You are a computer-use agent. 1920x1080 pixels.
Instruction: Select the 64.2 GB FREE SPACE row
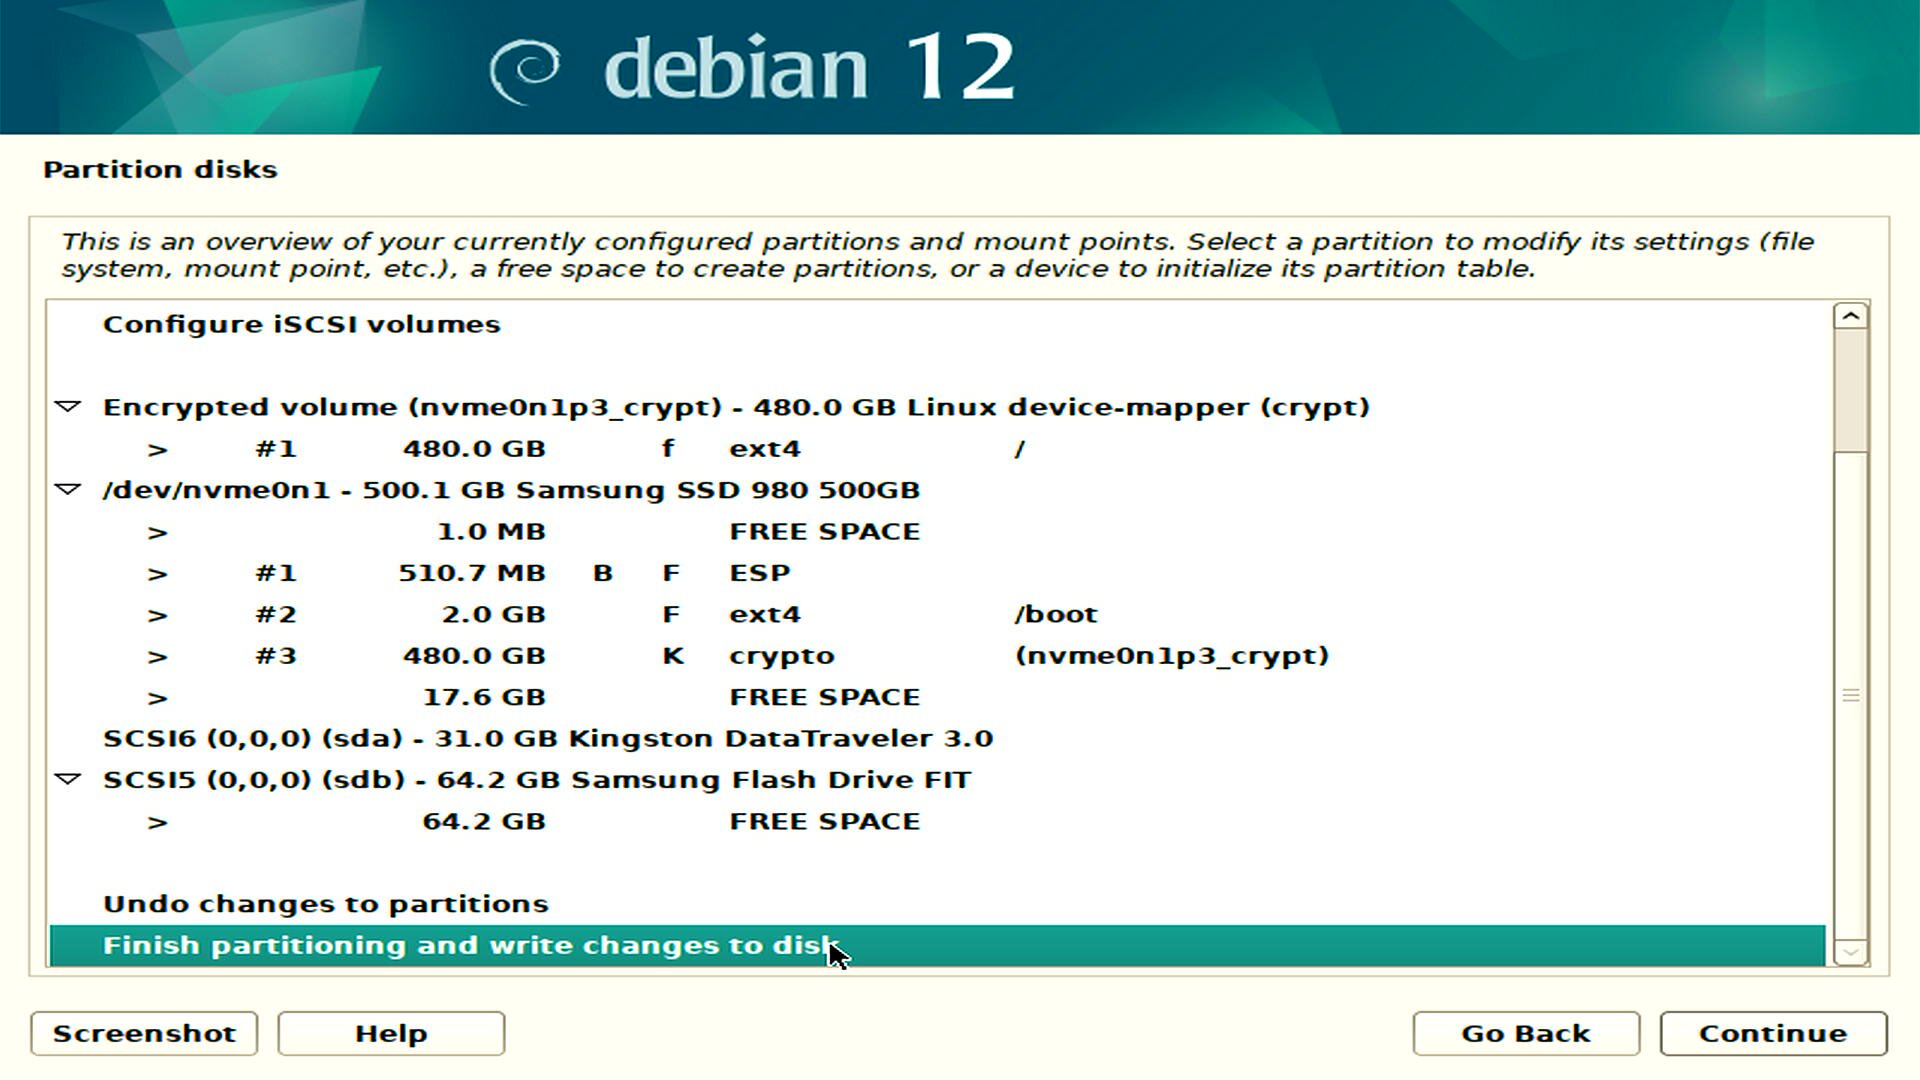[937, 821]
